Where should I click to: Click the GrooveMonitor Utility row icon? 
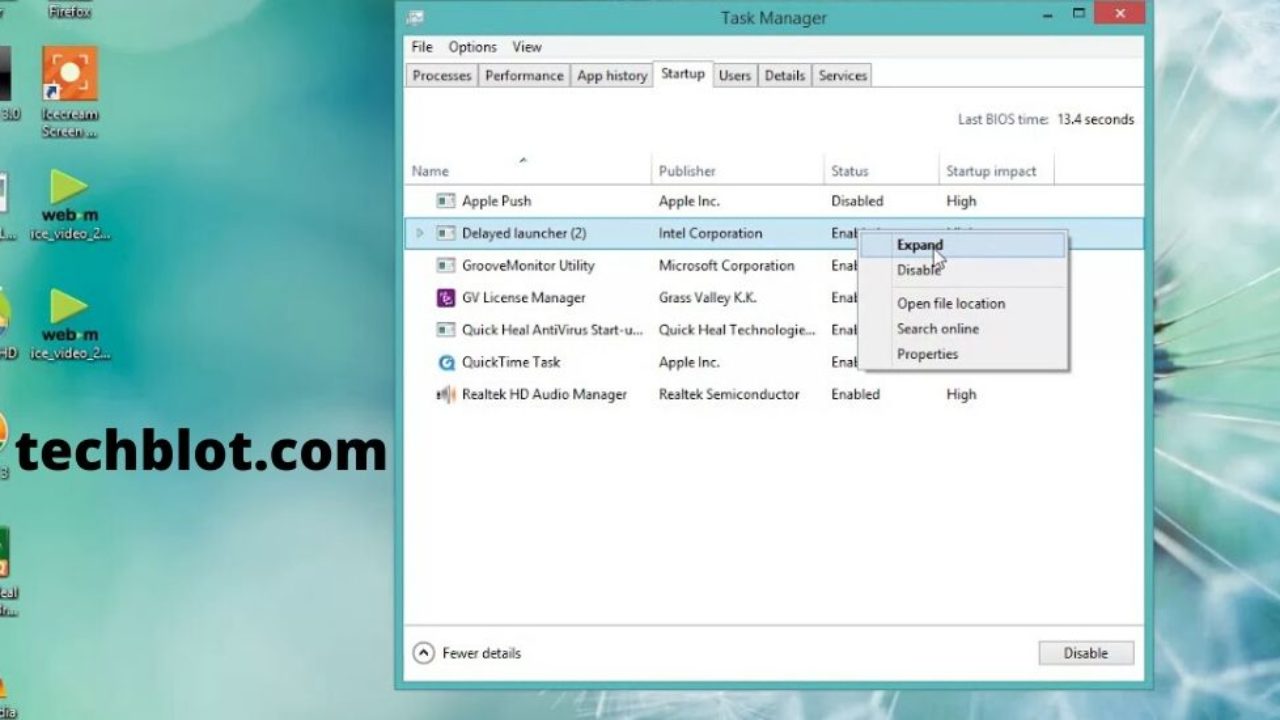[446, 265]
